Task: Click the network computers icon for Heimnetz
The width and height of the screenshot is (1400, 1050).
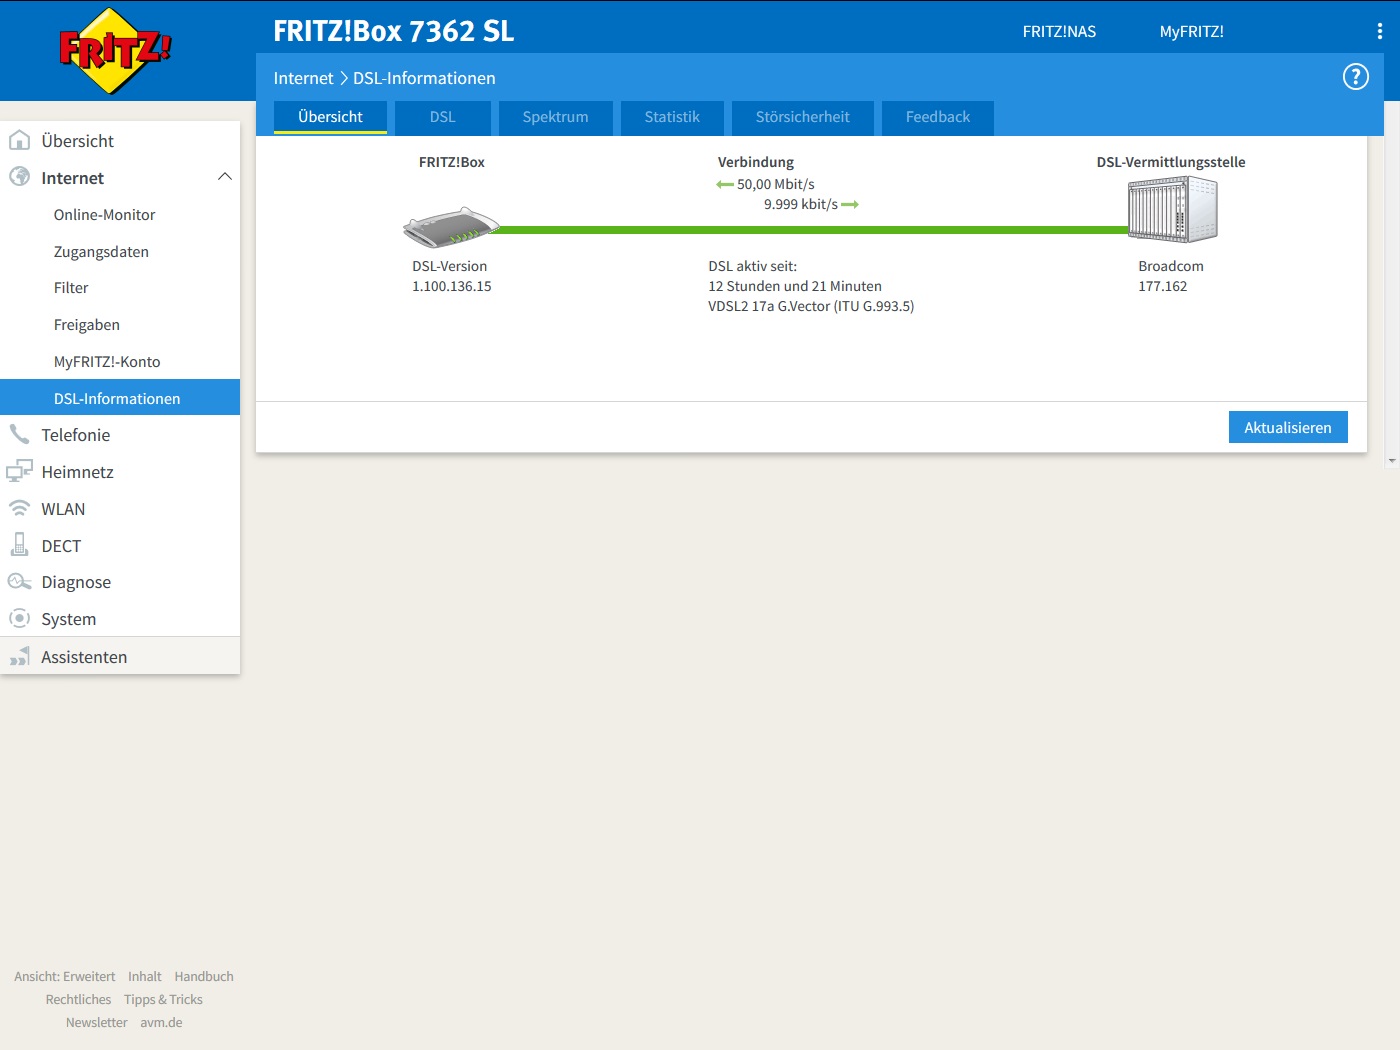Action: tap(19, 471)
